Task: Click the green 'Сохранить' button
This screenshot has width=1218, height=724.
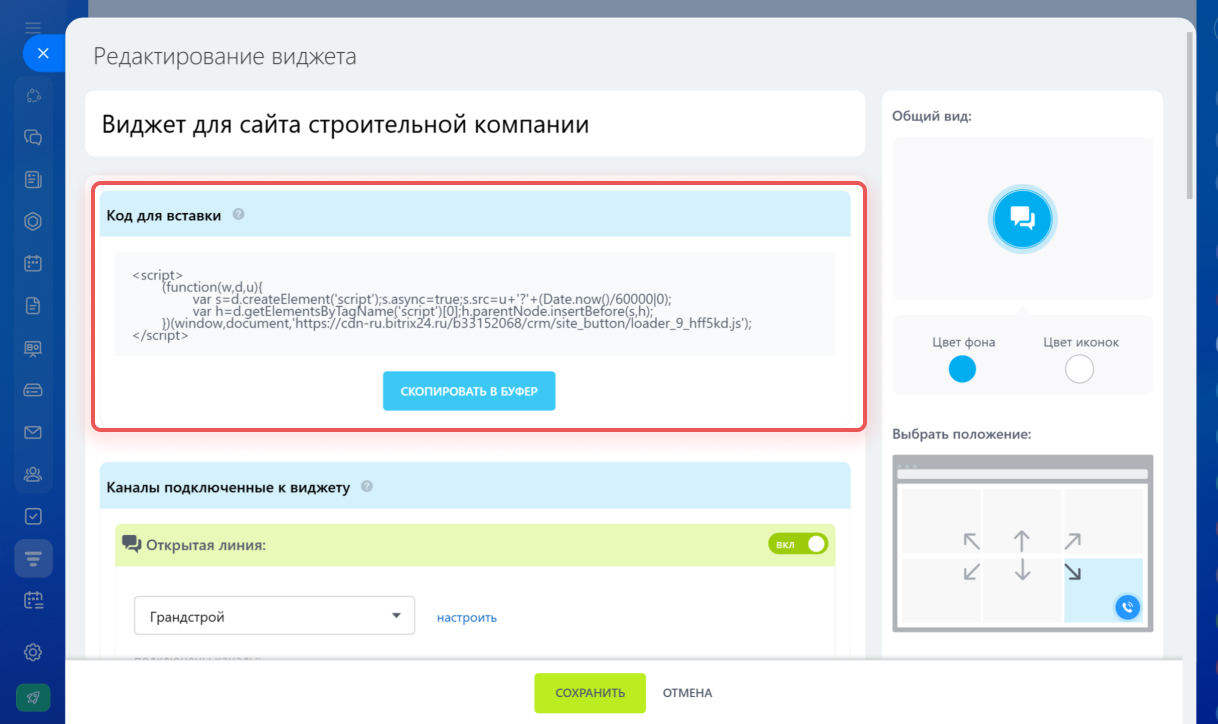Action: [590, 693]
